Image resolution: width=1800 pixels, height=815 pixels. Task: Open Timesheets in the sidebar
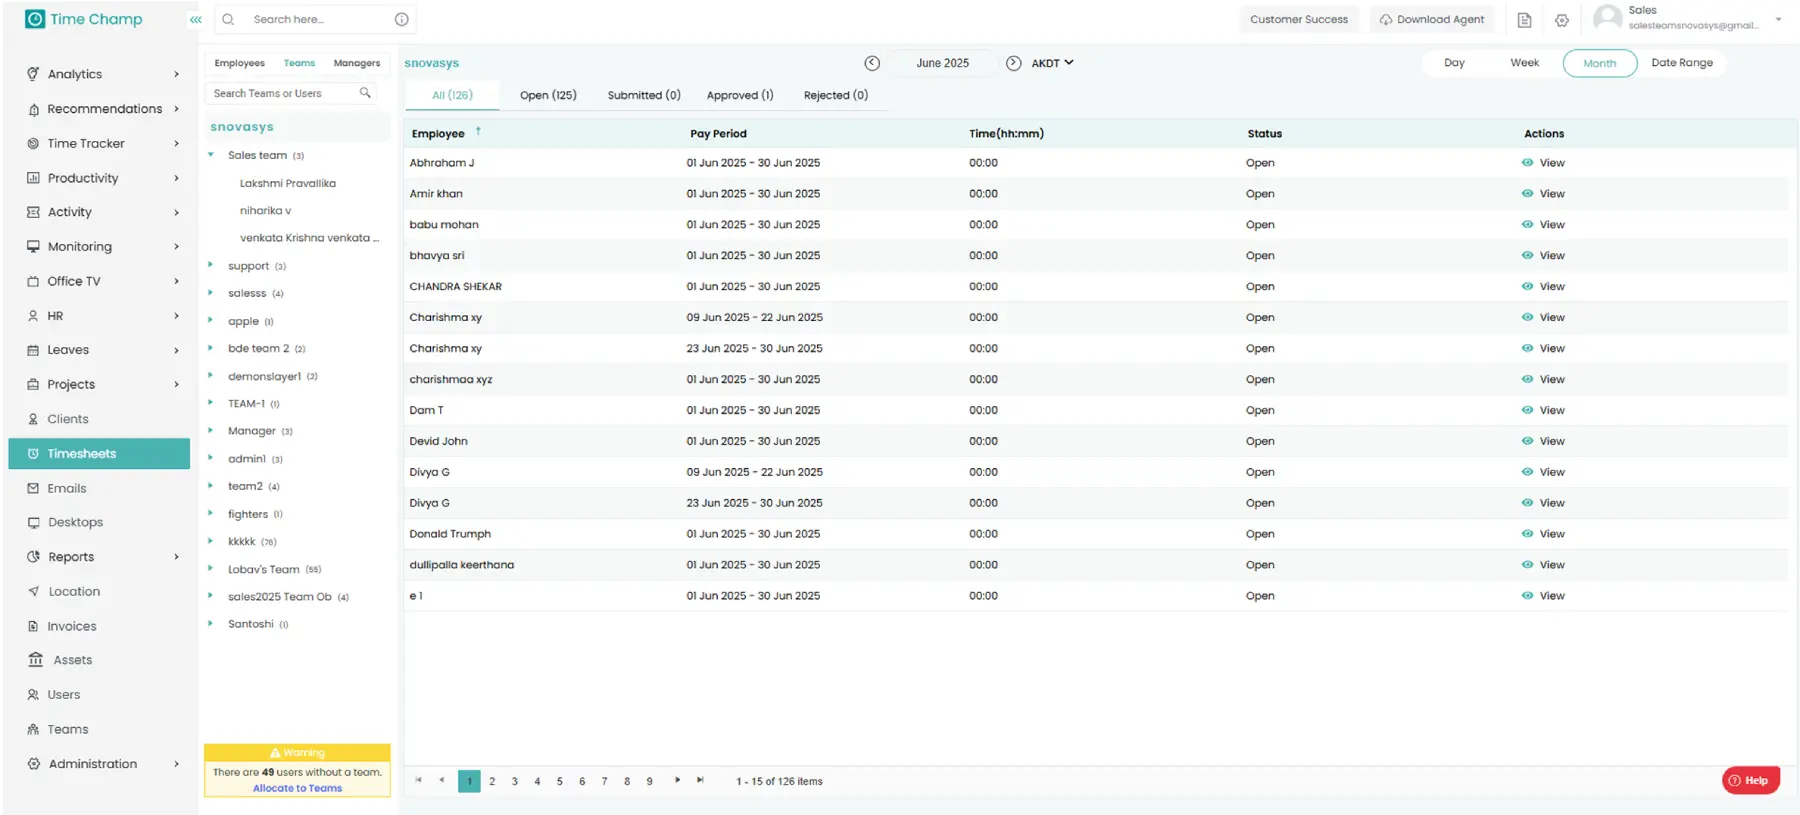pyautogui.click(x=99, y=453)
